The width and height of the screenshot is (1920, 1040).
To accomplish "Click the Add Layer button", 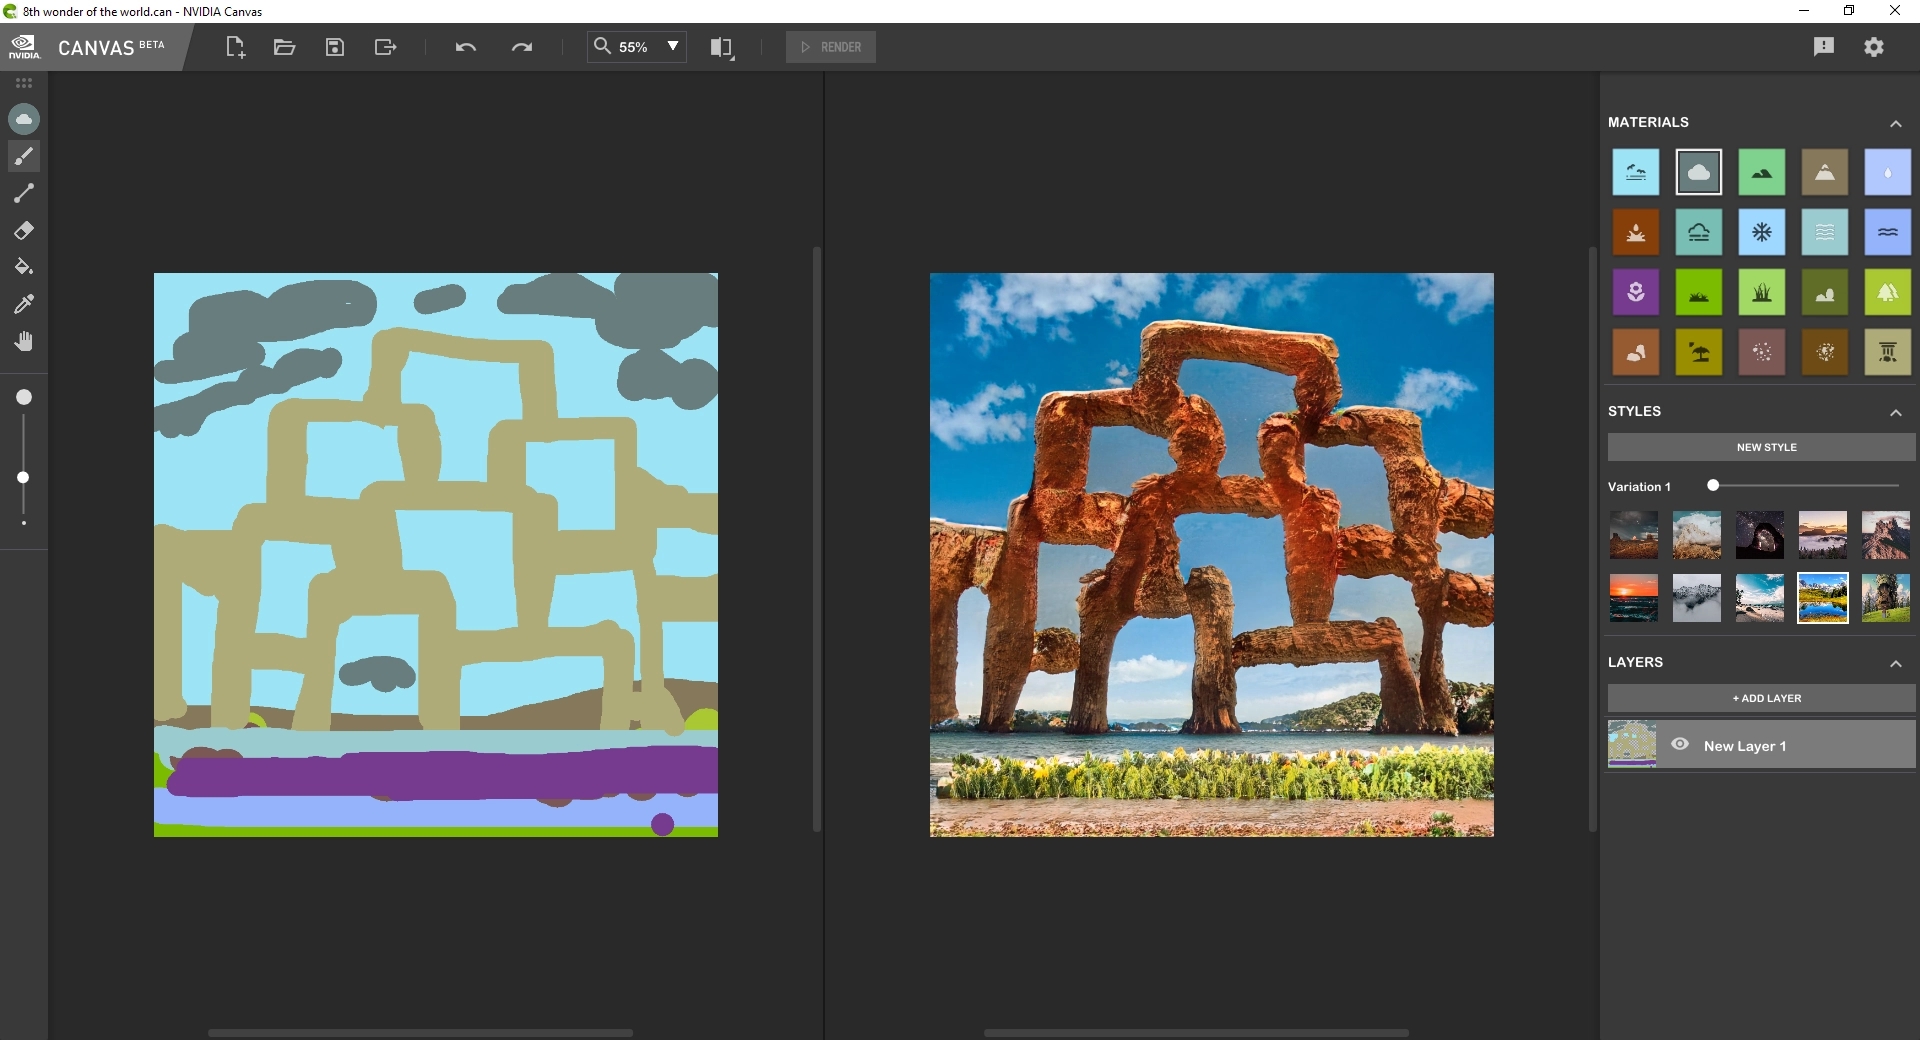I will [1762, 698].
